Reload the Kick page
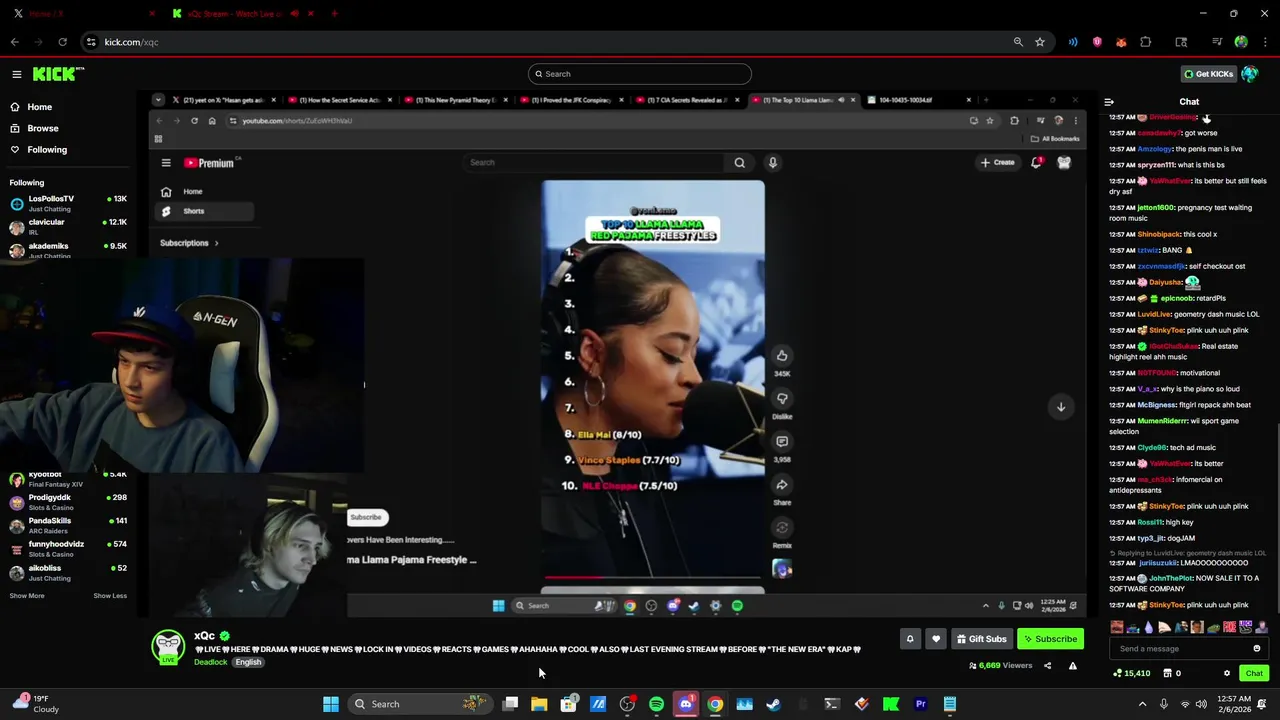Image resolution: width=1280 pixels, height=720 pixels. click(x=62, y=42)
